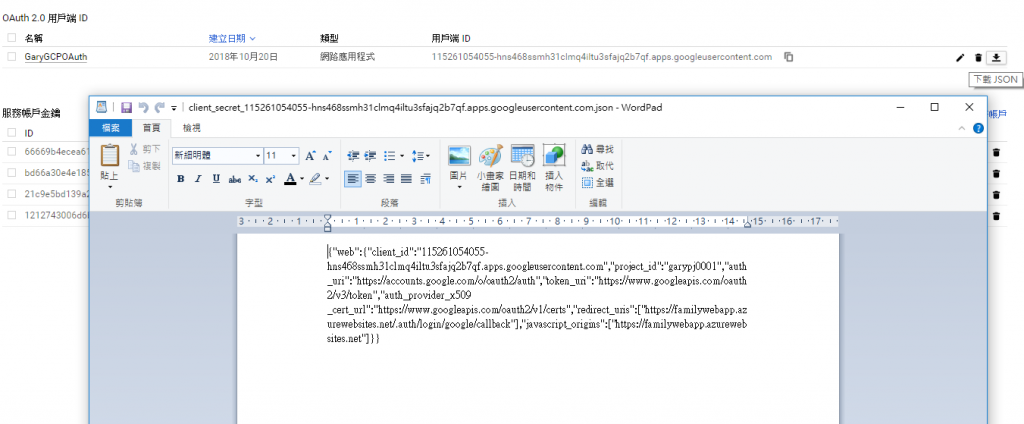
Task: Shrink font size with the smaller A
Action: pyautogui.click(x=327, y=155)
